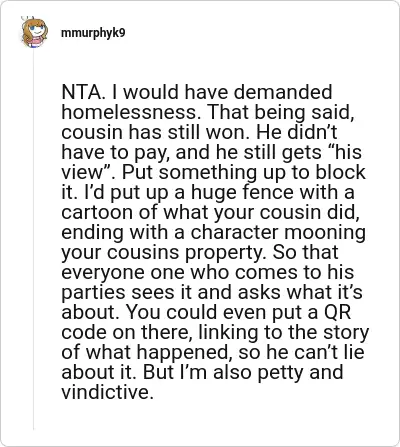Viewport: 400px width, 447px height.
Task: Click the quoted text "his view"
Action: [212, 162]
